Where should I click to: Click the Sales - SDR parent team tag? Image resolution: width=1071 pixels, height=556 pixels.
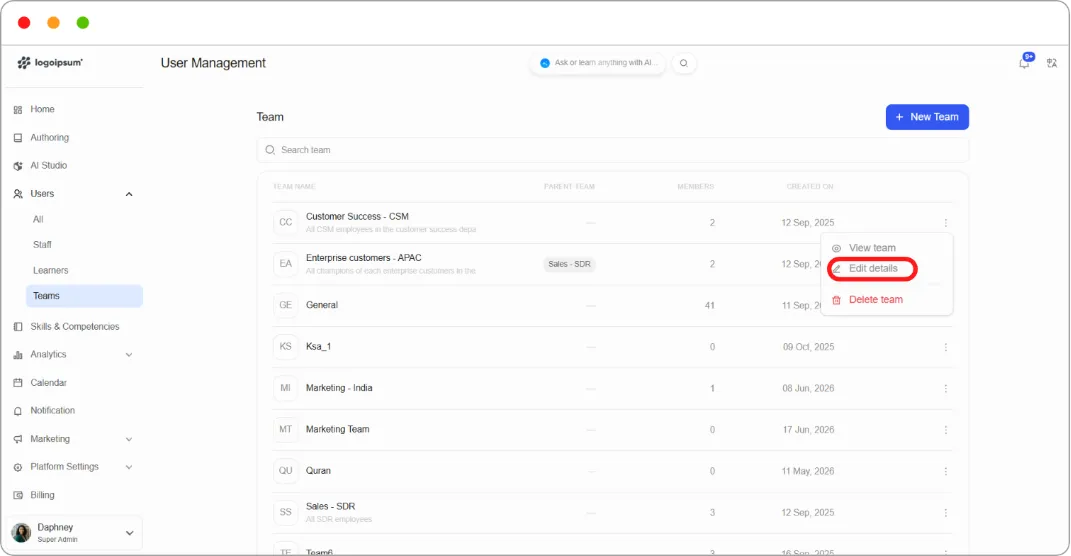point(569,264)
